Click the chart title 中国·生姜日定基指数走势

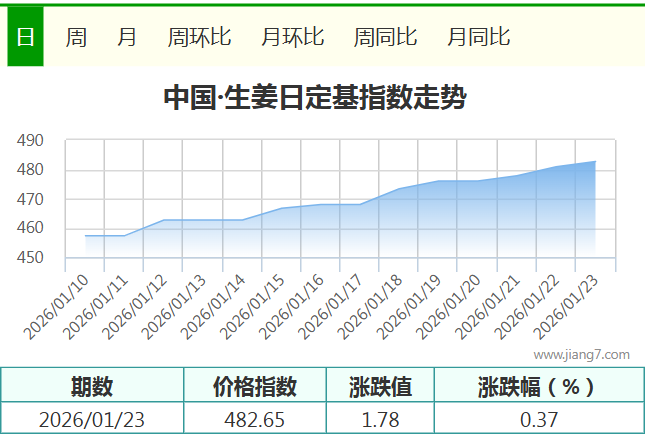[314, 98]
